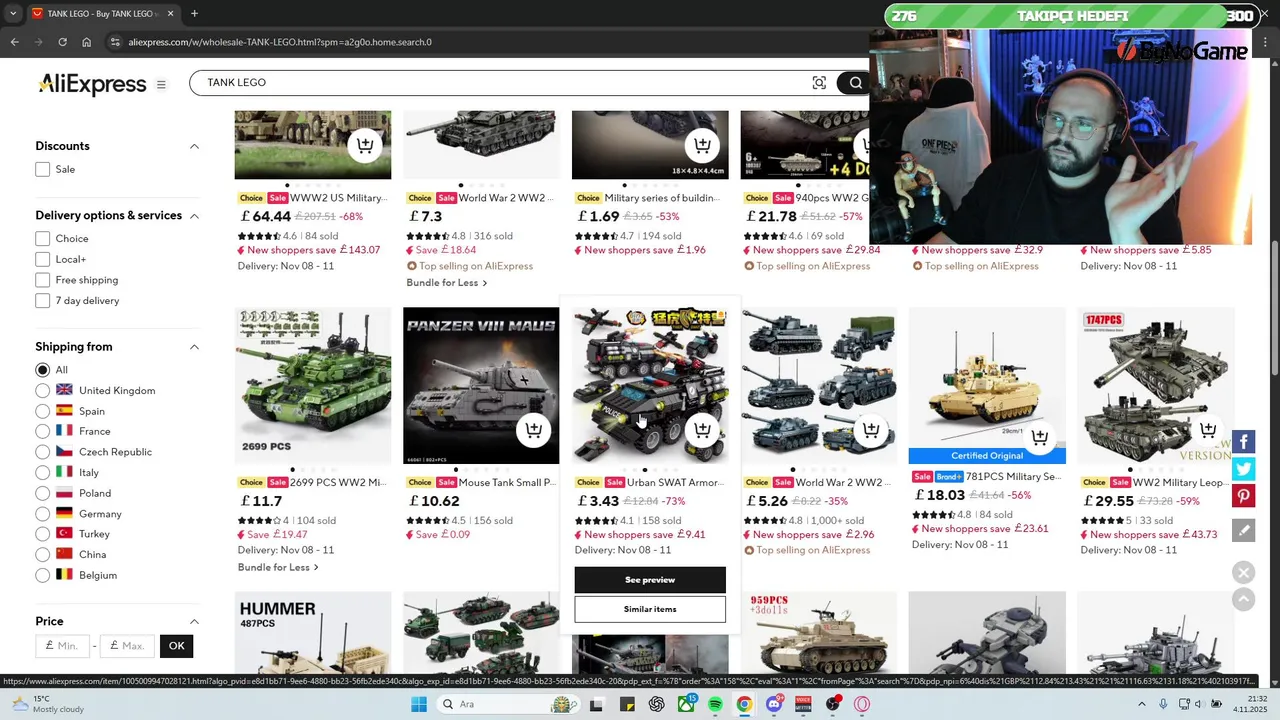Show hidden system tray icons
Image resolution: width=1280 pixels, height=720 pixels.
[1142, 704]
